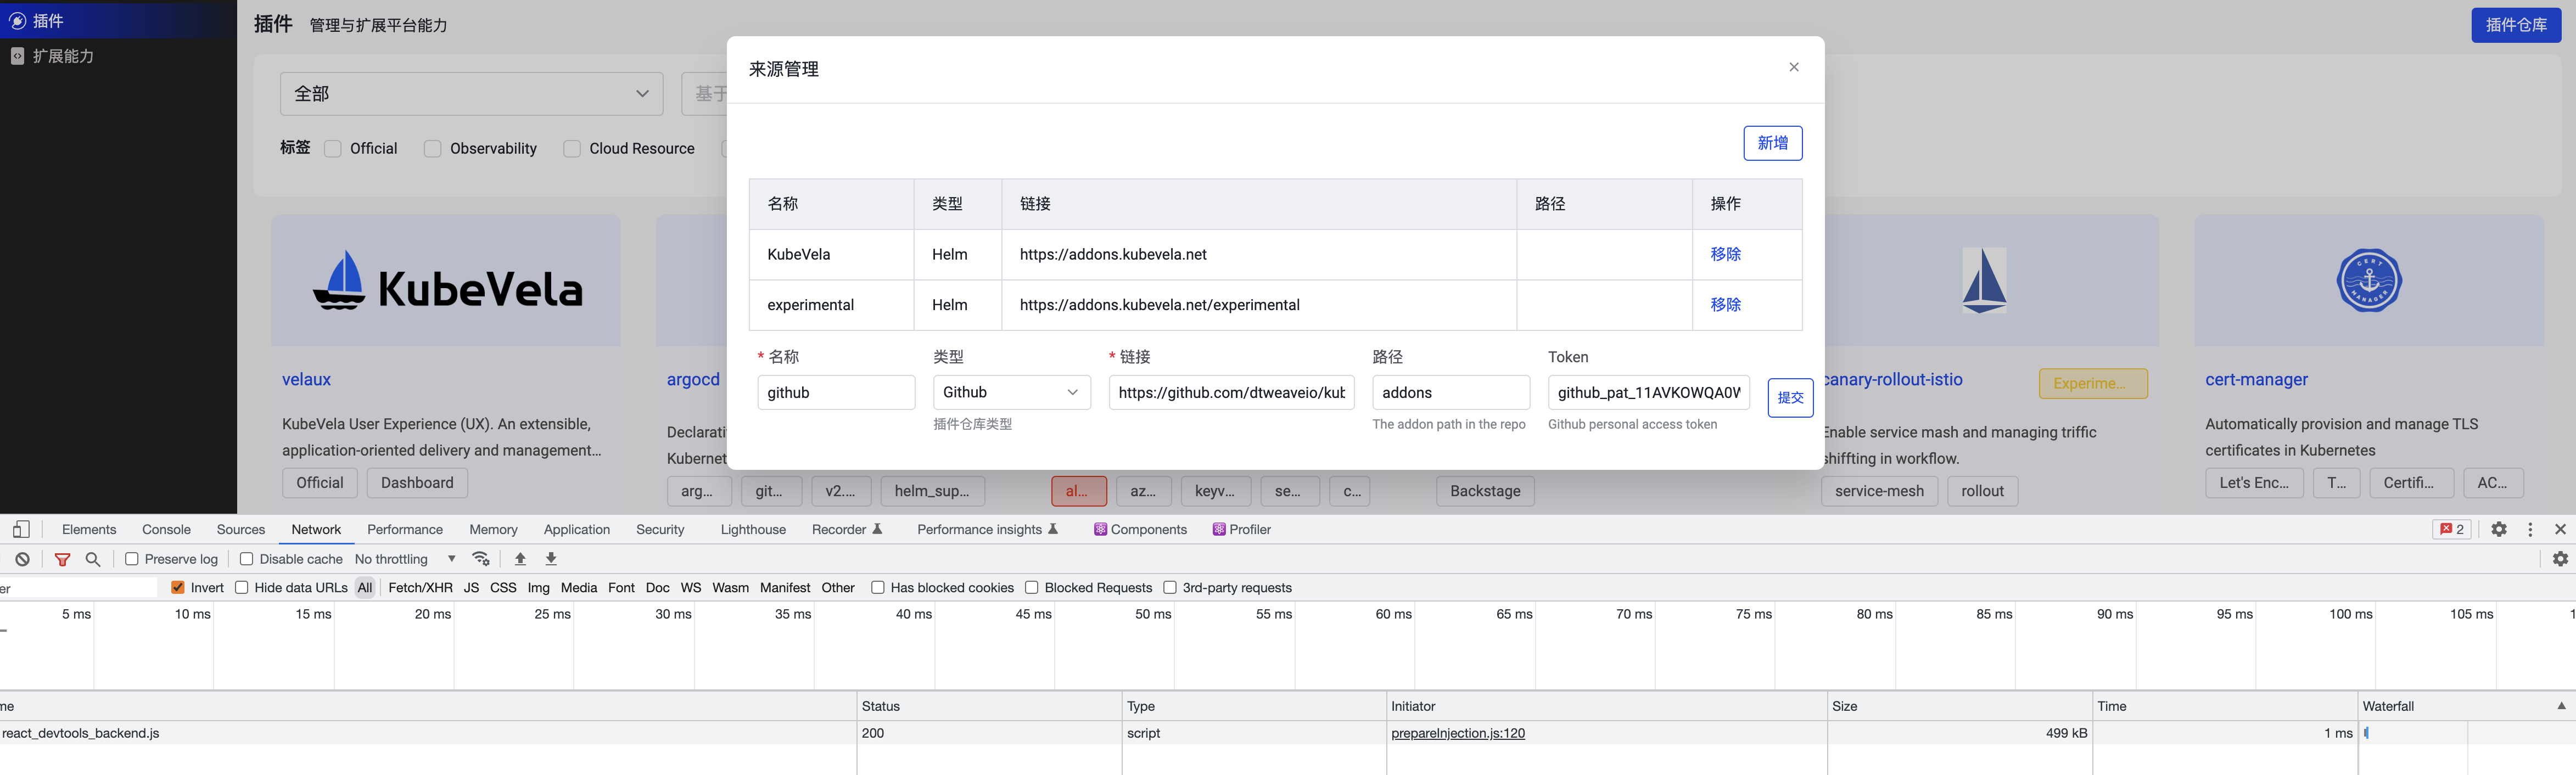This screenshot has height=775, width=2576.
Task: Check the Official tag filter
Action: coord(332,148)
